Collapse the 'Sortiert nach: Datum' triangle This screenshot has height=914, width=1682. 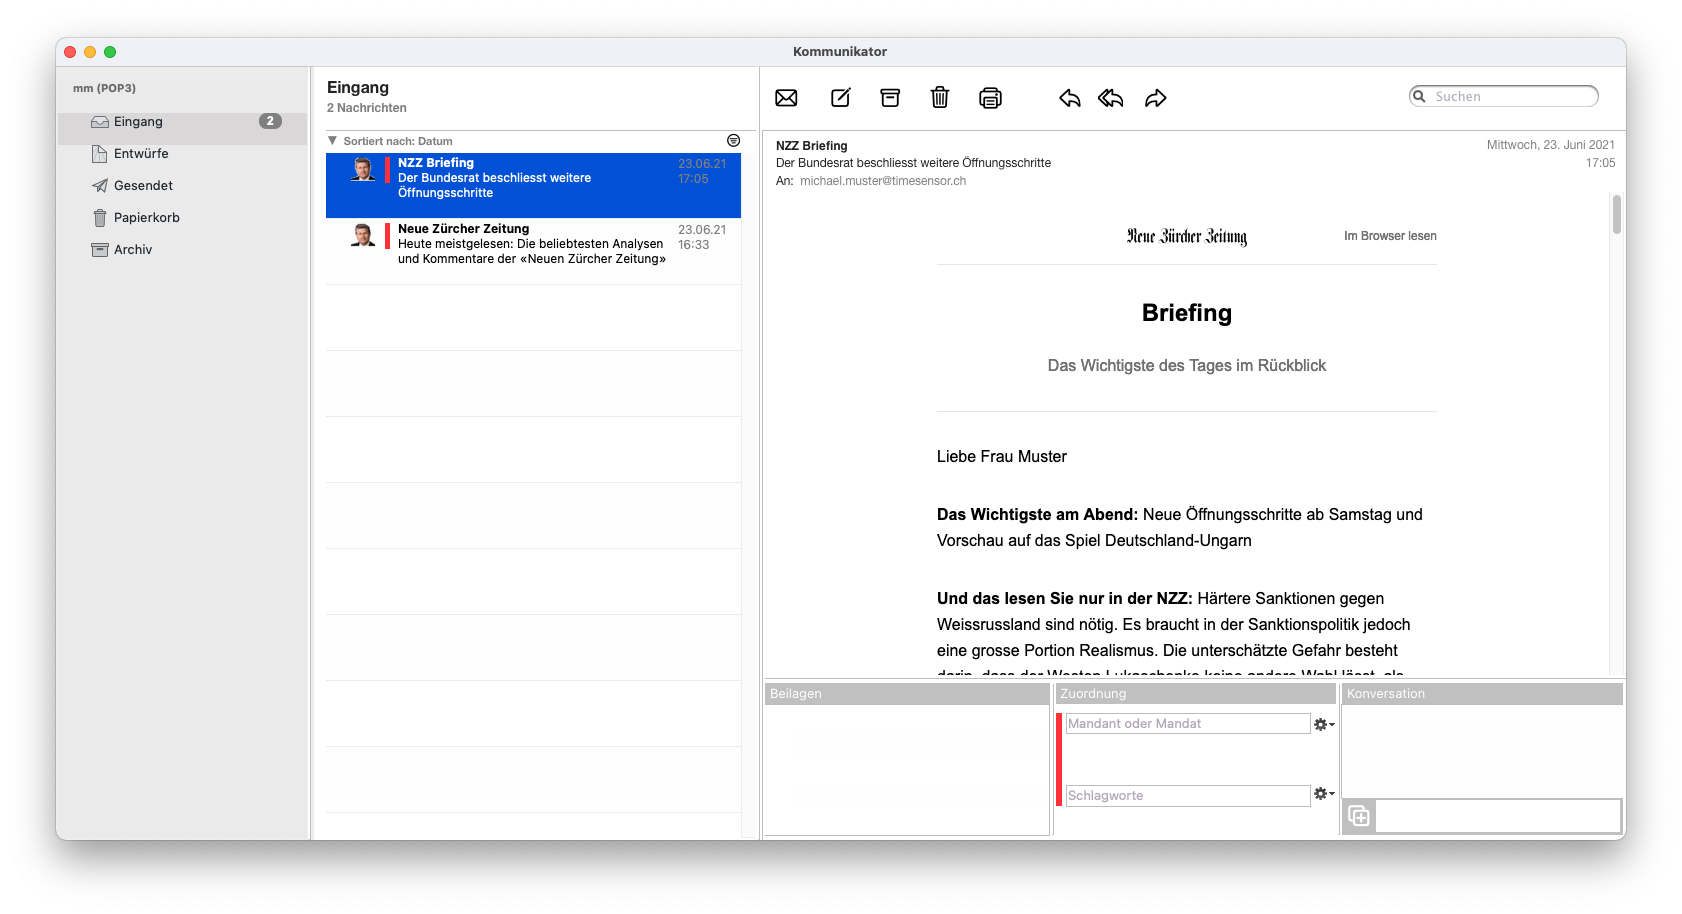coord(333,141)
